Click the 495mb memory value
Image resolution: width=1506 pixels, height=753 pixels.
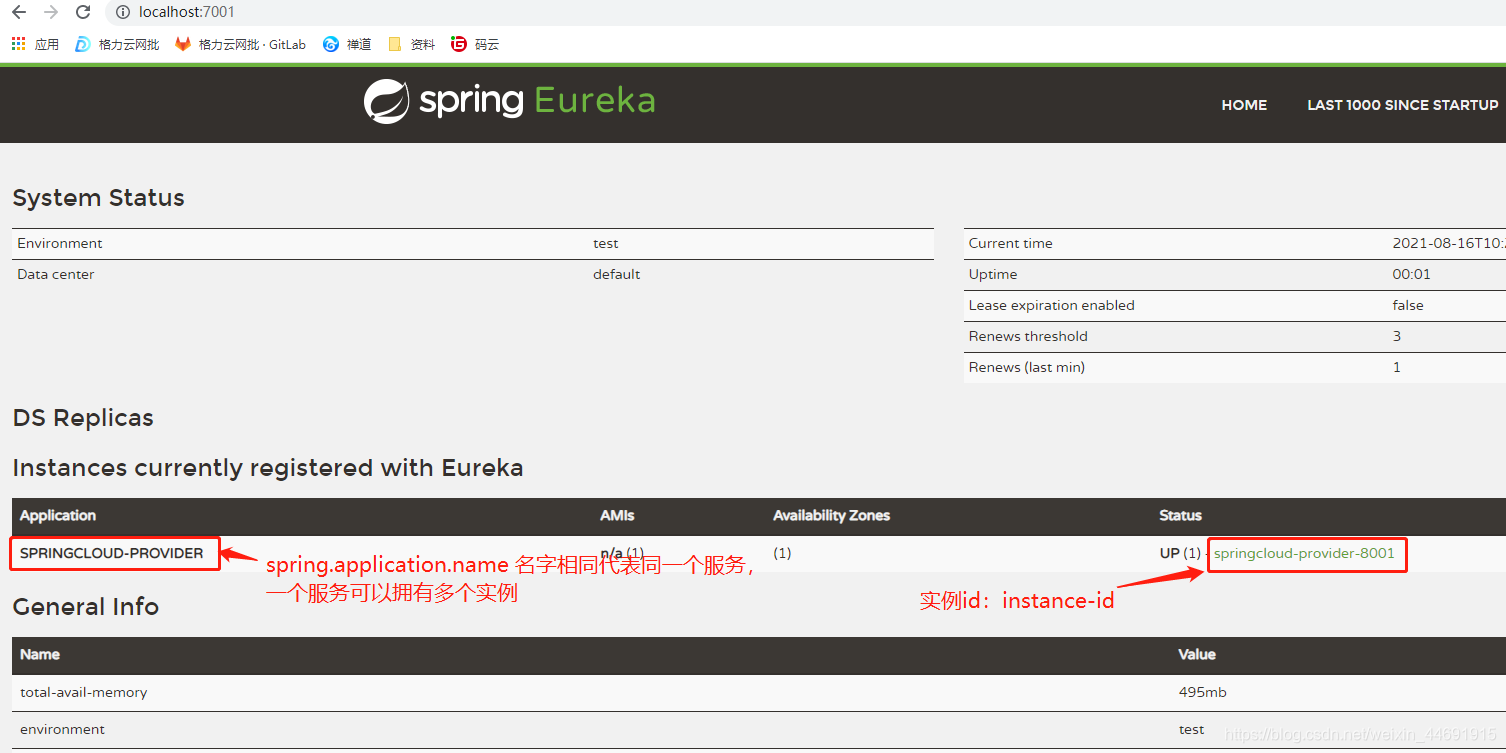point(1202,692)
